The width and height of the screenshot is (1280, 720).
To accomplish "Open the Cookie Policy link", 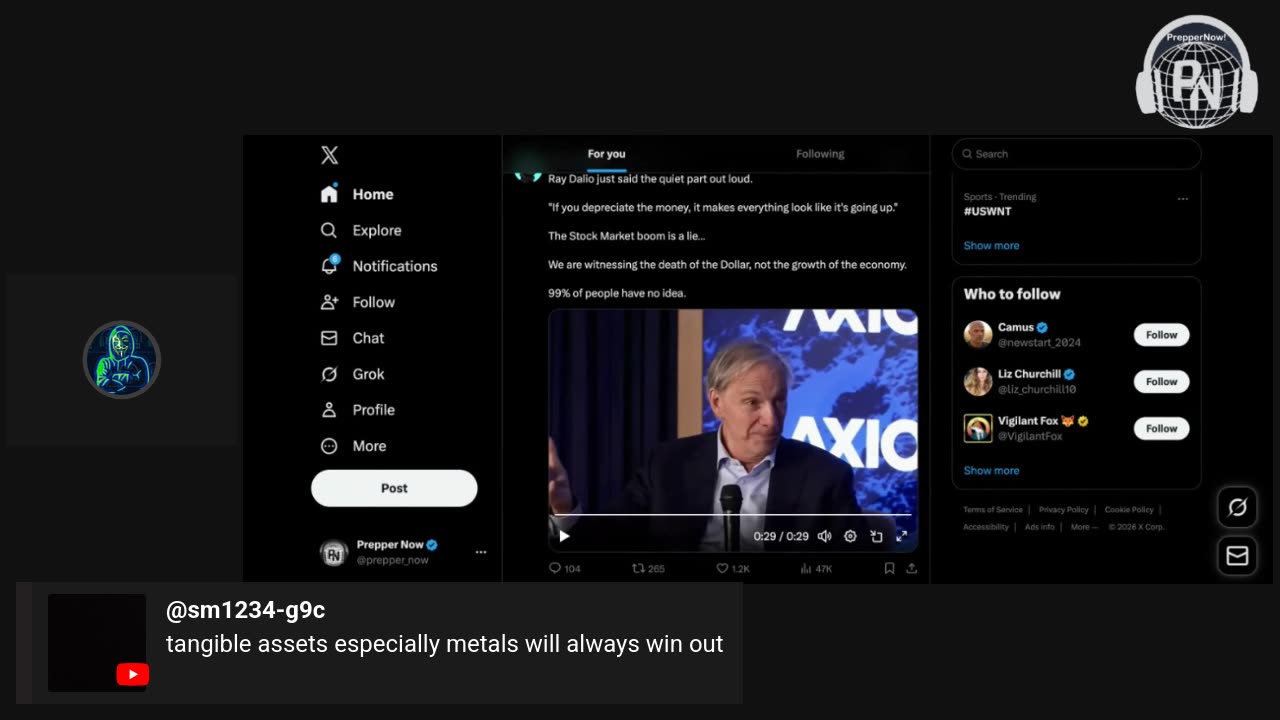I will [x=1129, y=510].
